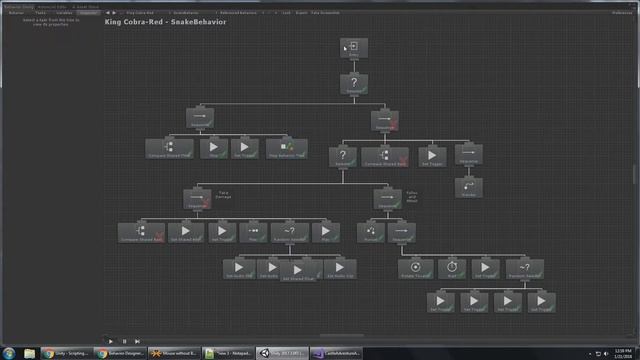Select the Compare Shared Float node
Screen dimensions: 640x360
pos(169,149)
